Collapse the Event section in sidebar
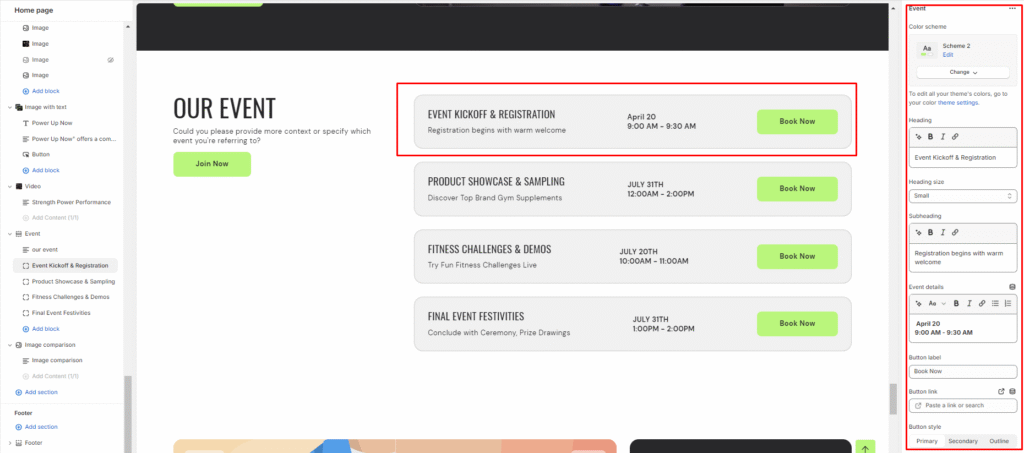The width and height of the screenshot is (1024, 453). (x=10, y=233)
